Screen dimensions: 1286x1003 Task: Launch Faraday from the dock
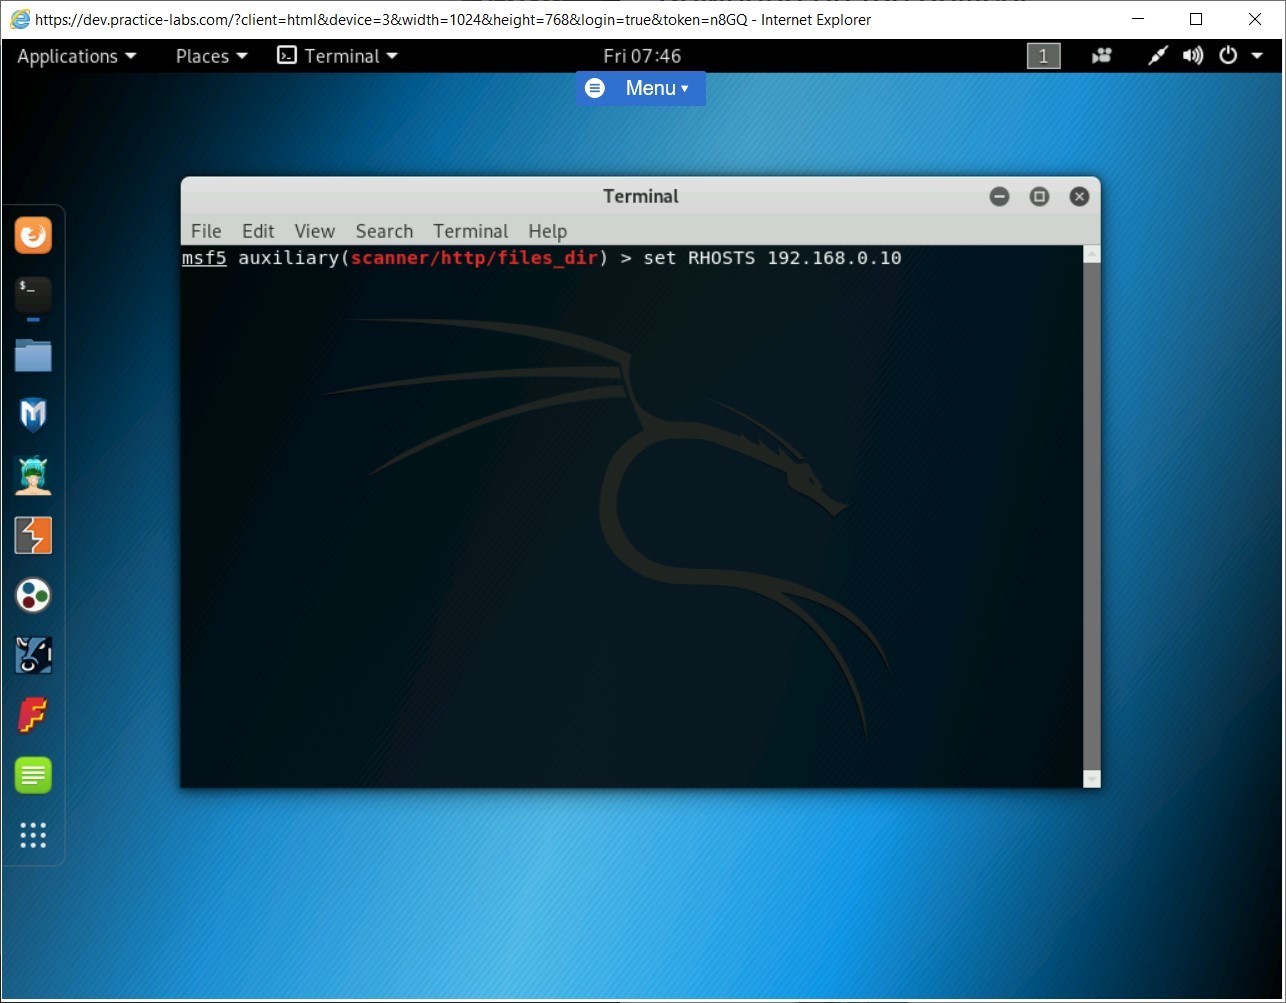point(33,715)
